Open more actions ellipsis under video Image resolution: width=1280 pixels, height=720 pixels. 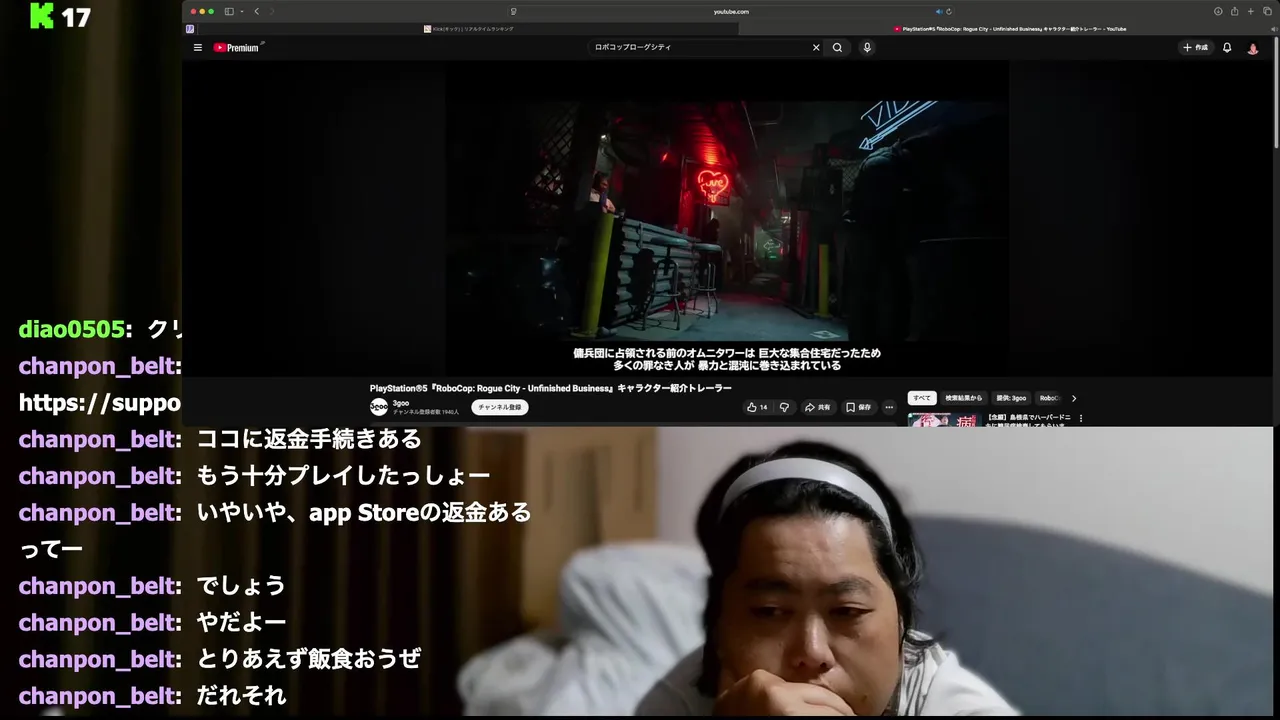pos(889,407)
